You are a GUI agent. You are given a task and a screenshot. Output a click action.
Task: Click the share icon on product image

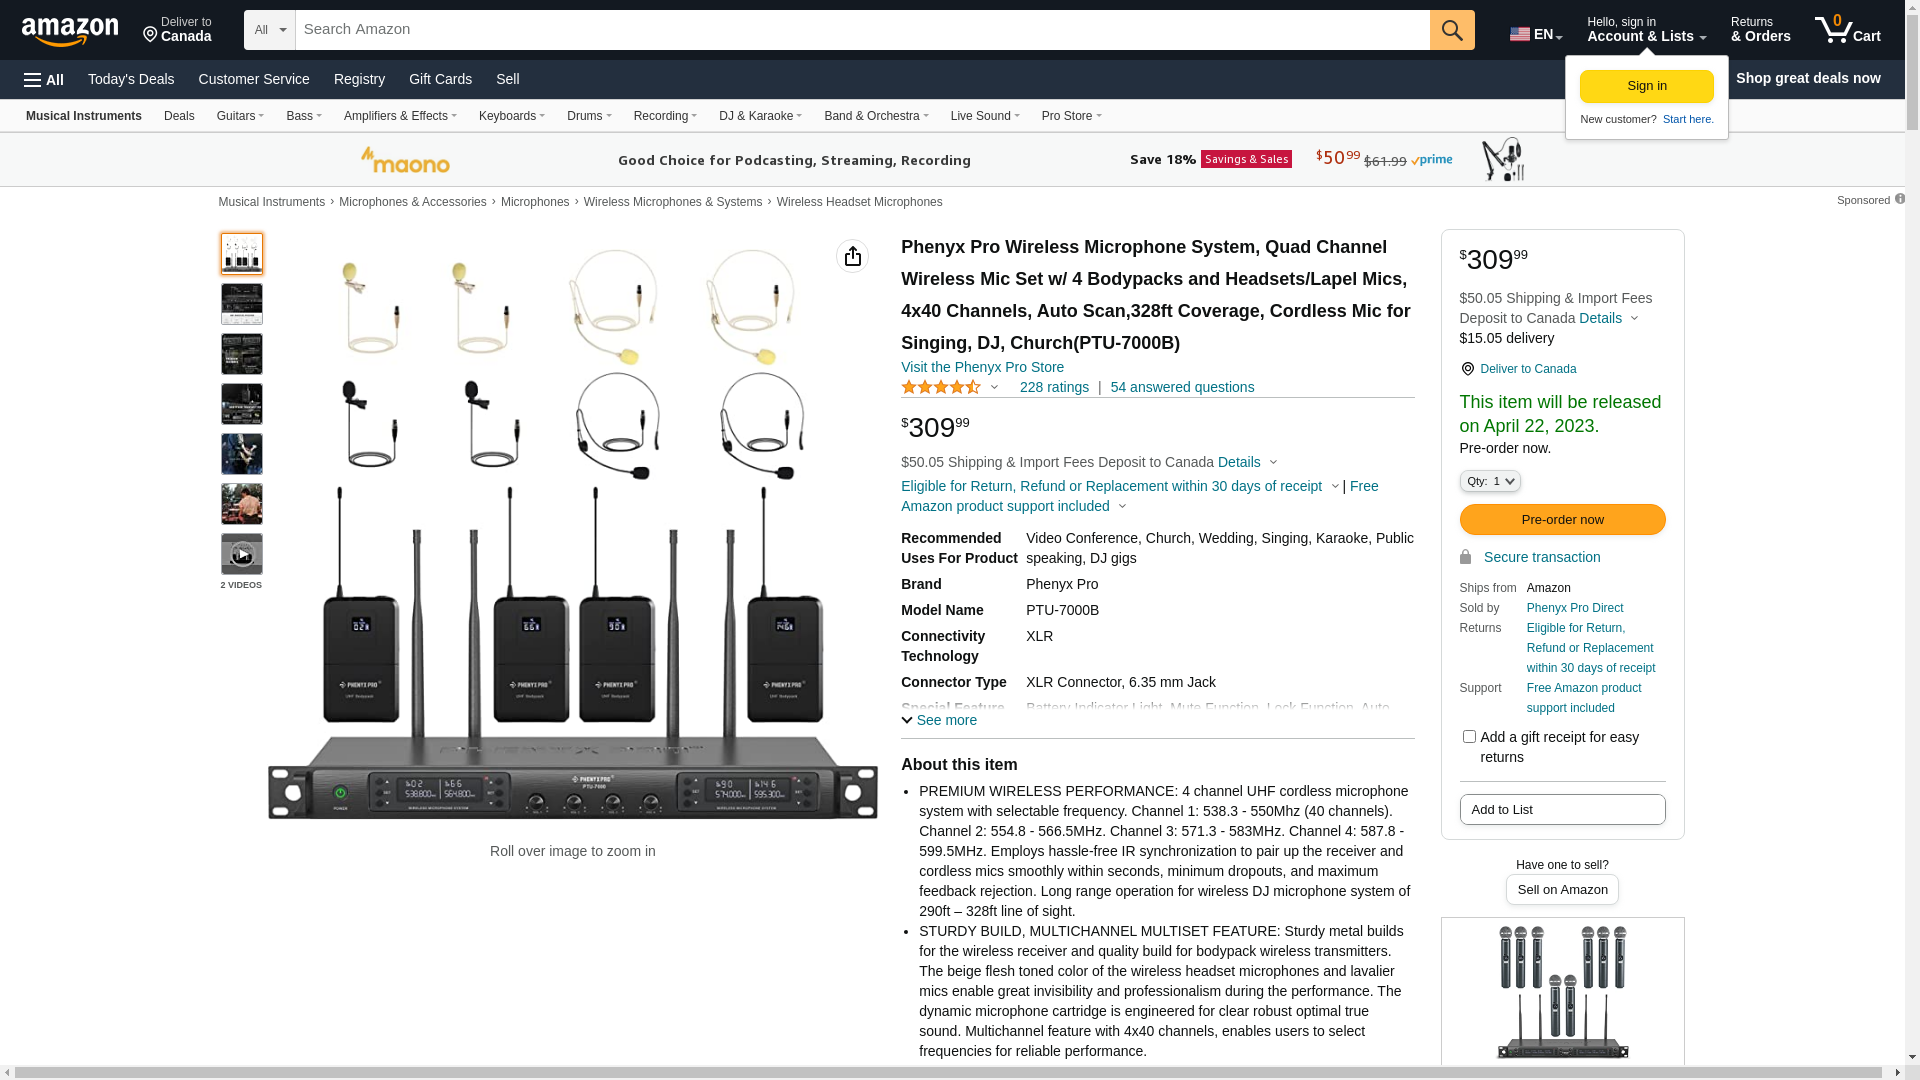coord(852,257)
